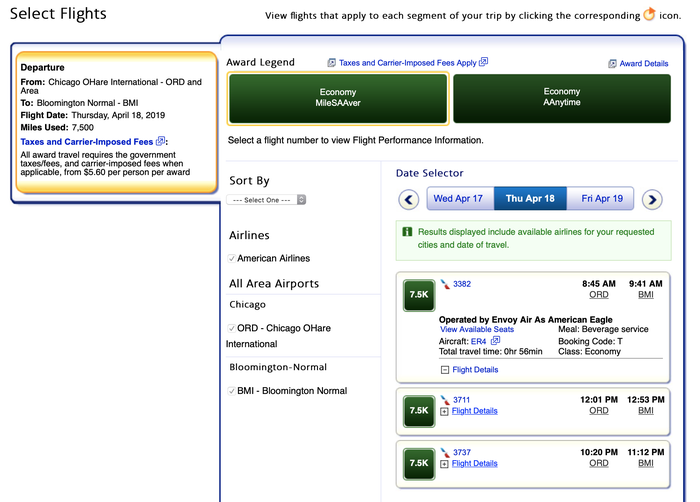
Task: Click Meal: Beverage service text
Action: (x=603, y=329)
